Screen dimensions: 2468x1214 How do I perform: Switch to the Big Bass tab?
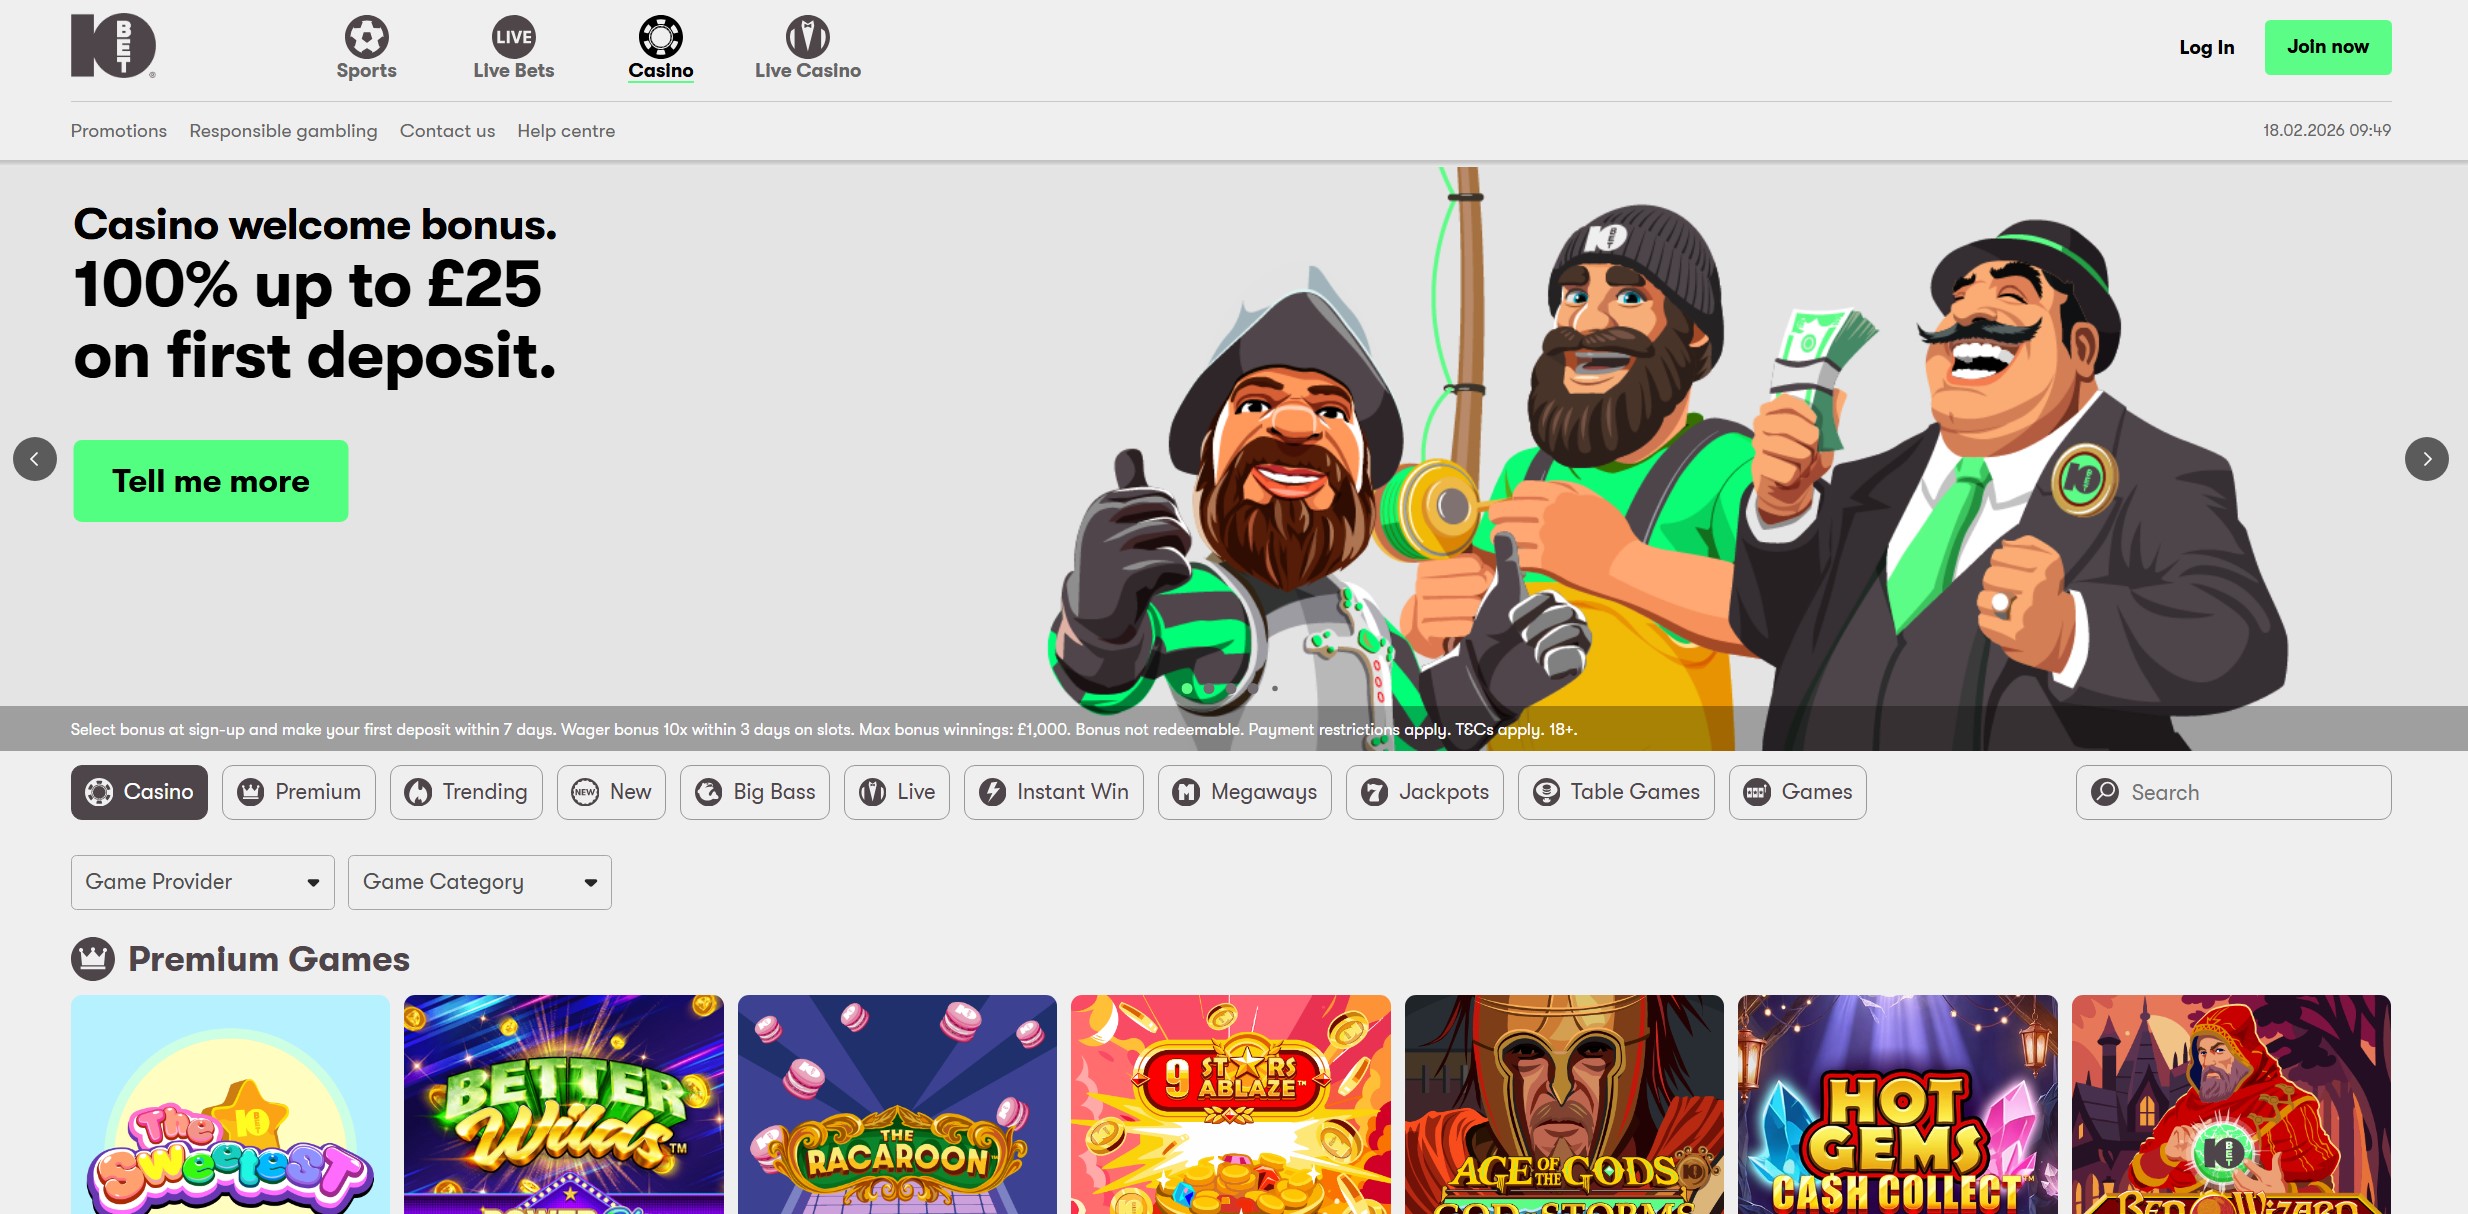754,792
